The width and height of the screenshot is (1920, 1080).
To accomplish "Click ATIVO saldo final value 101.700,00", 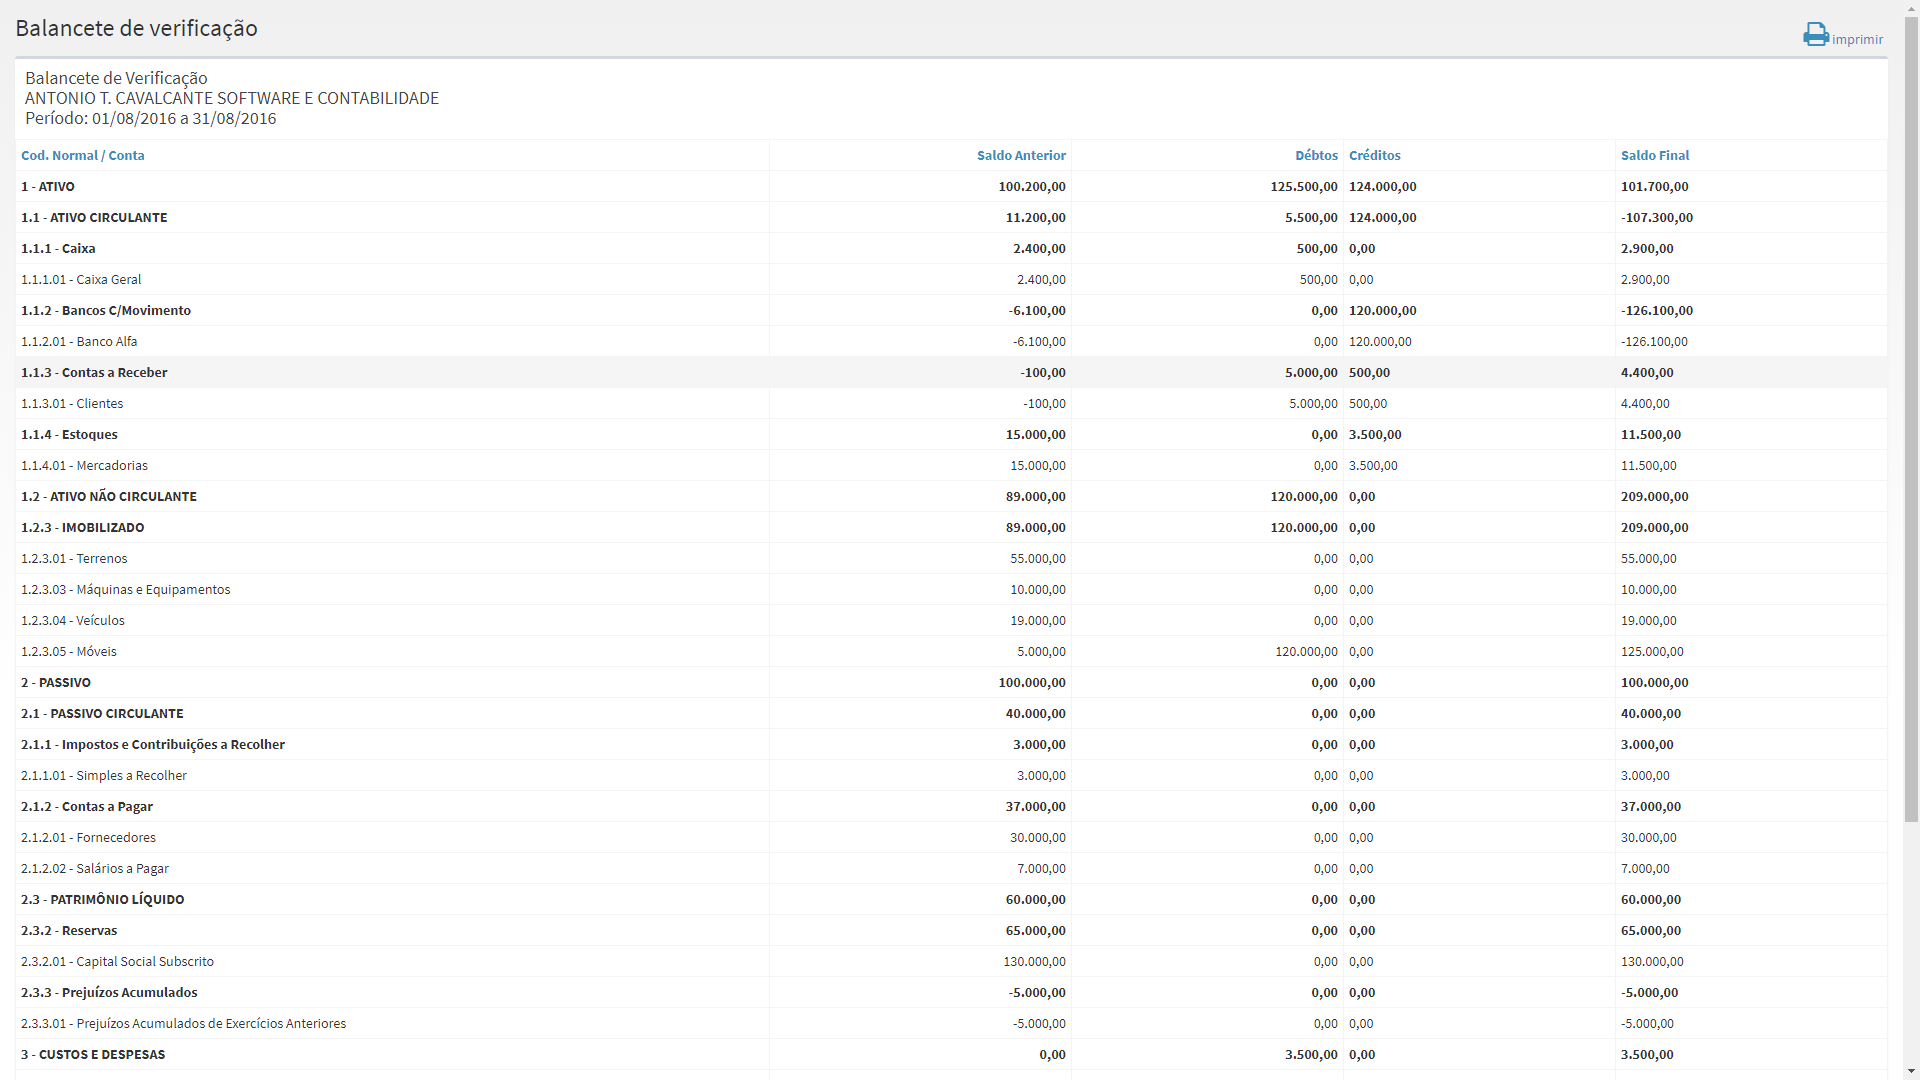I will point(1654,186).
